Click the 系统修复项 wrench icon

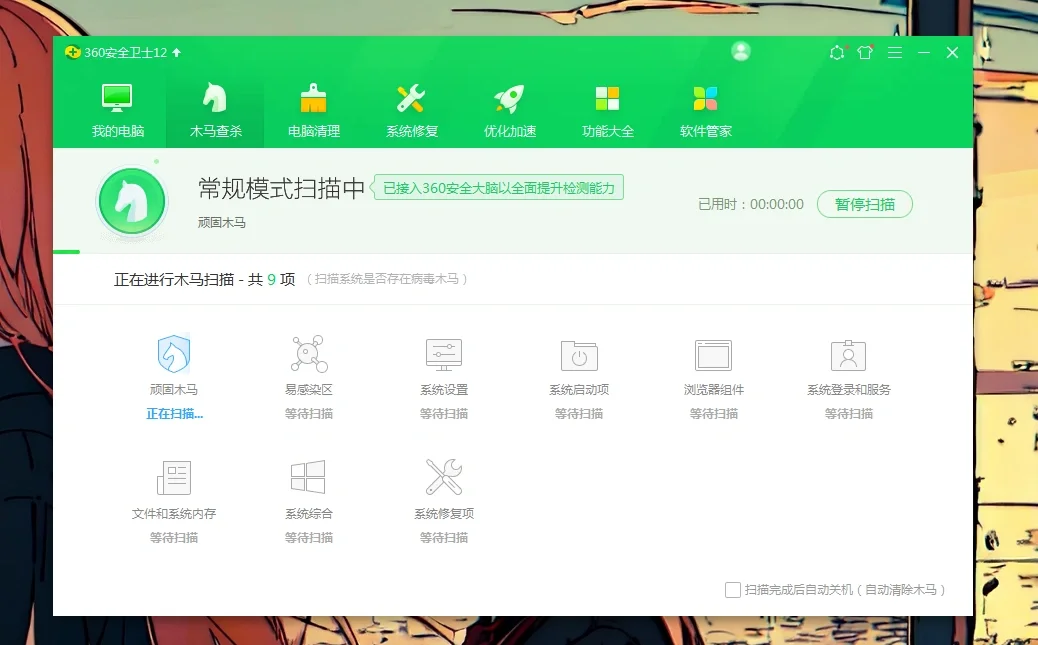coord(443,478)
